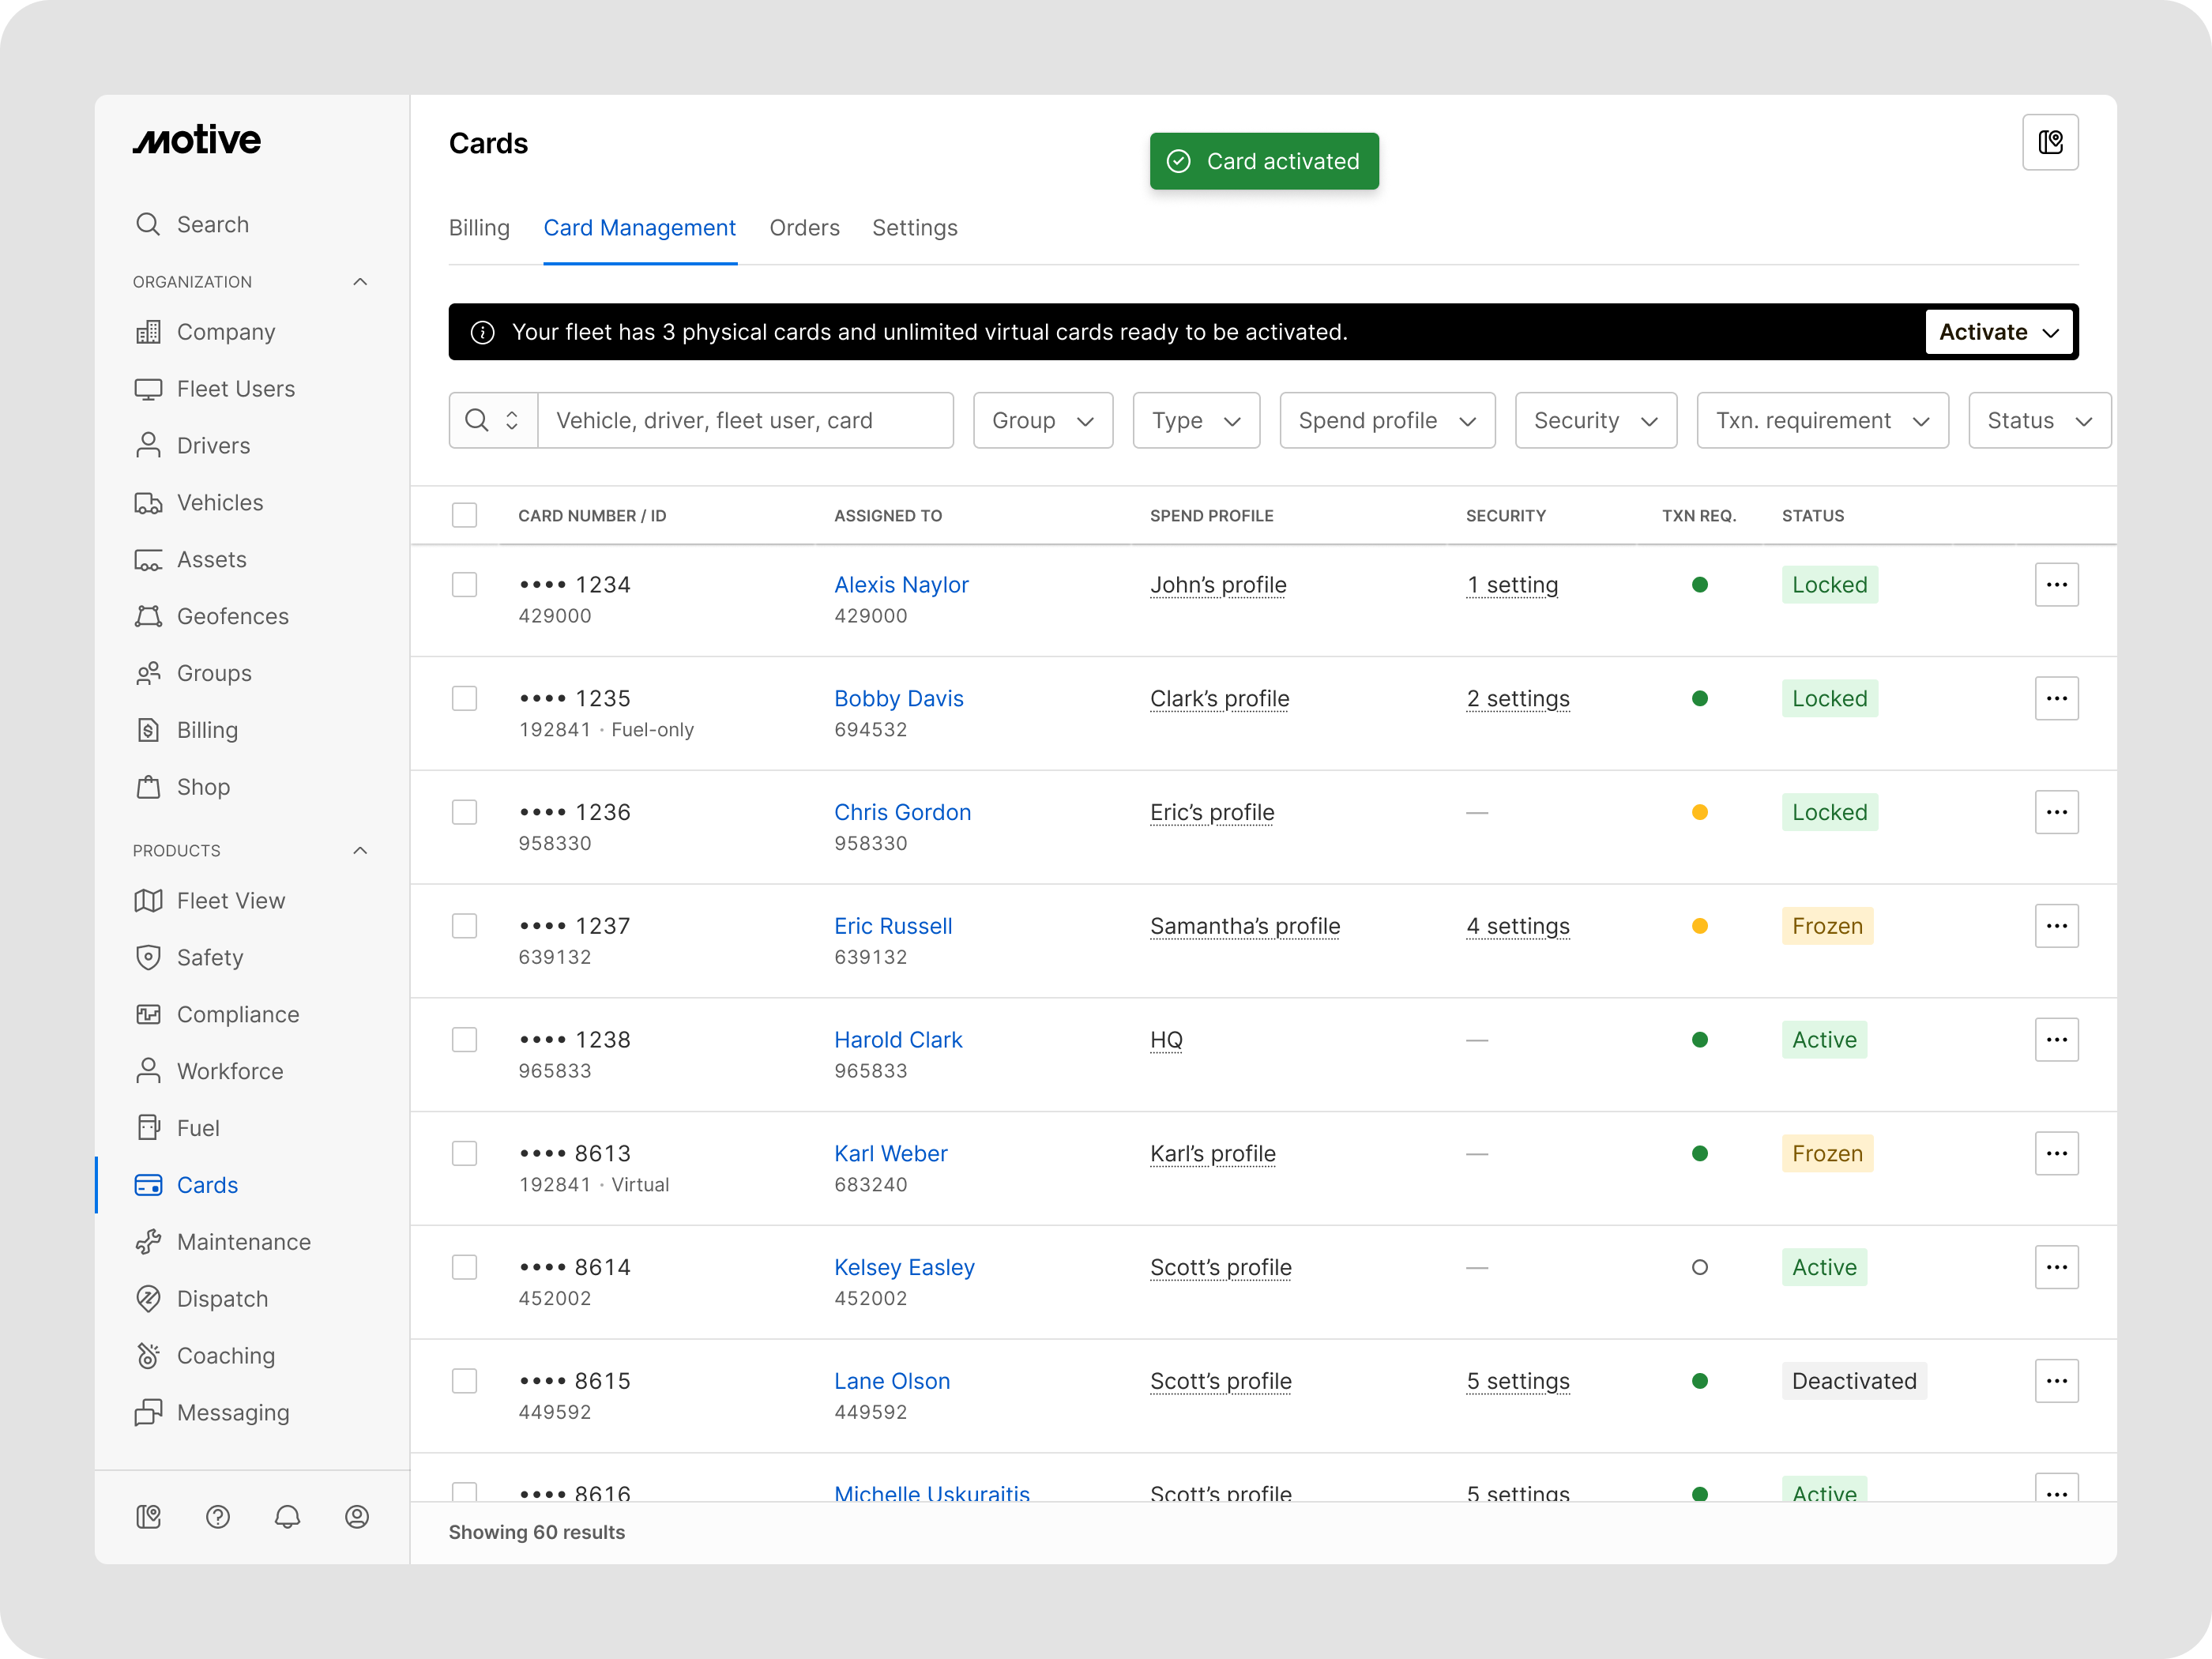
Task: Open notifications bell icon
Action: pyautogui.click(x=287, y=1517)
